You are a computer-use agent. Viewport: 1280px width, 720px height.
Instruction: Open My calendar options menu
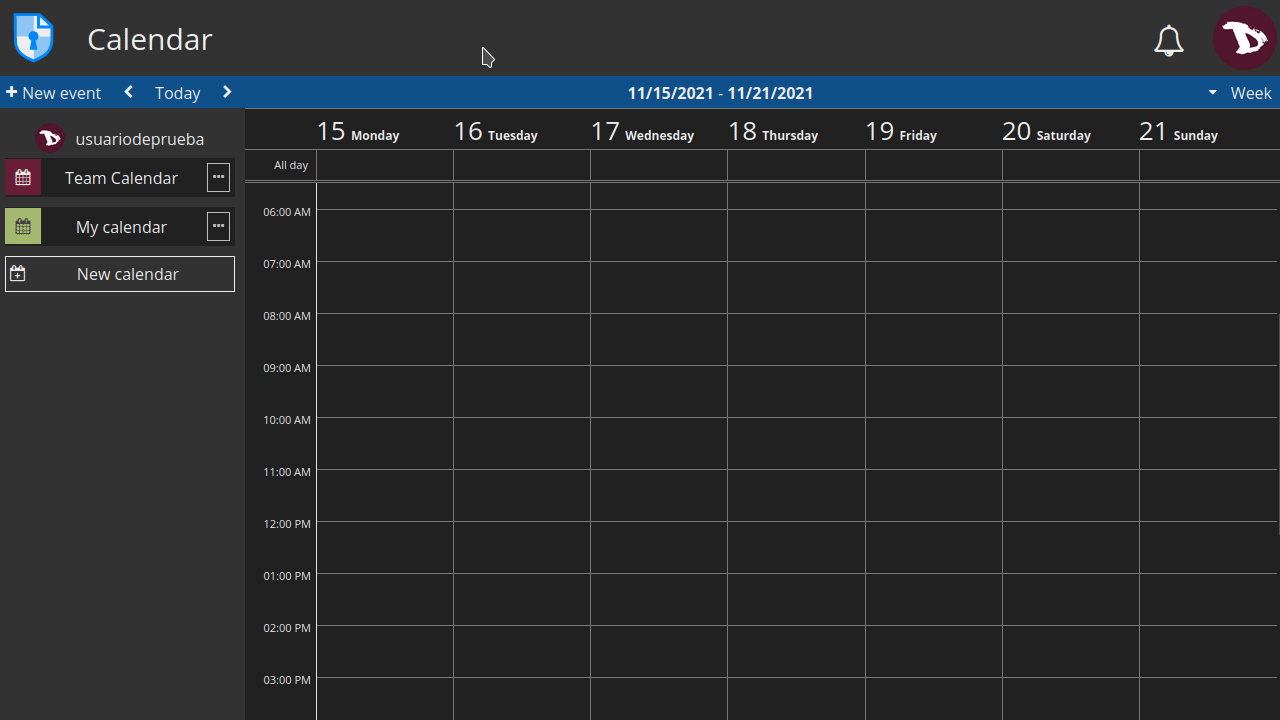click(218, 226)
